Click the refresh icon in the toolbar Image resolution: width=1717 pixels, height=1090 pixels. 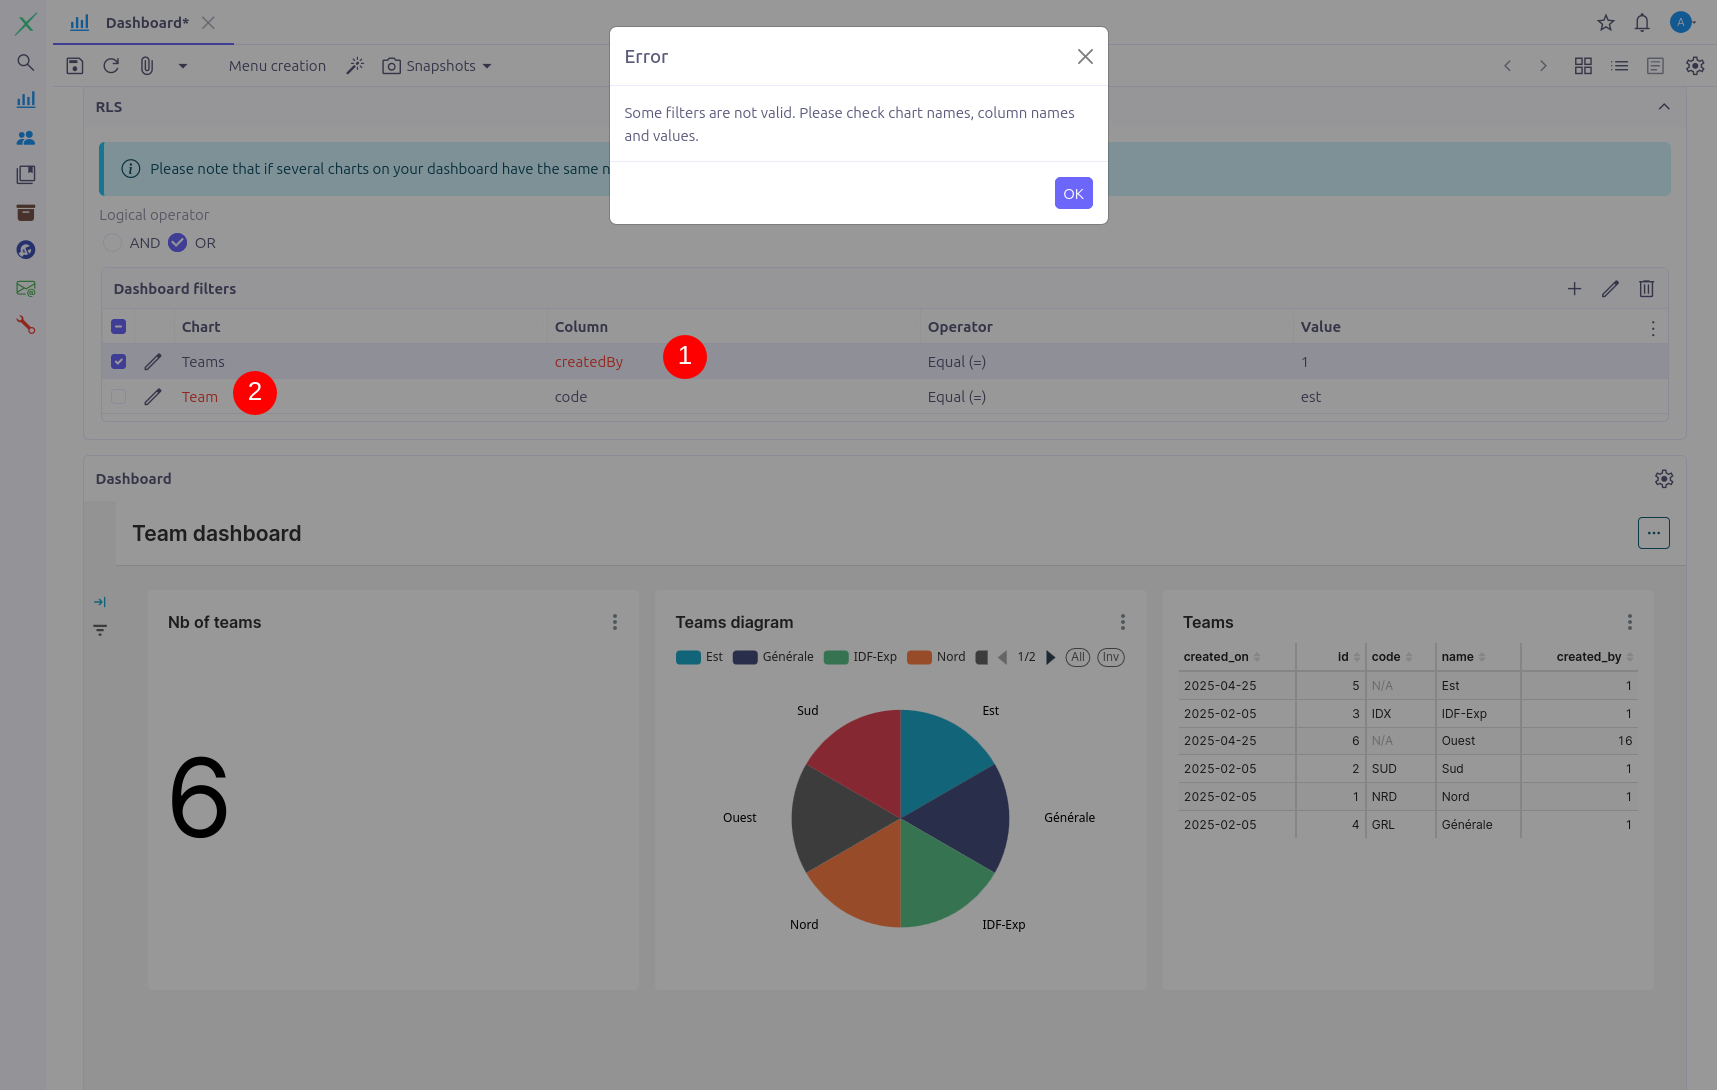pyautogui.click(x=111, y=66)
